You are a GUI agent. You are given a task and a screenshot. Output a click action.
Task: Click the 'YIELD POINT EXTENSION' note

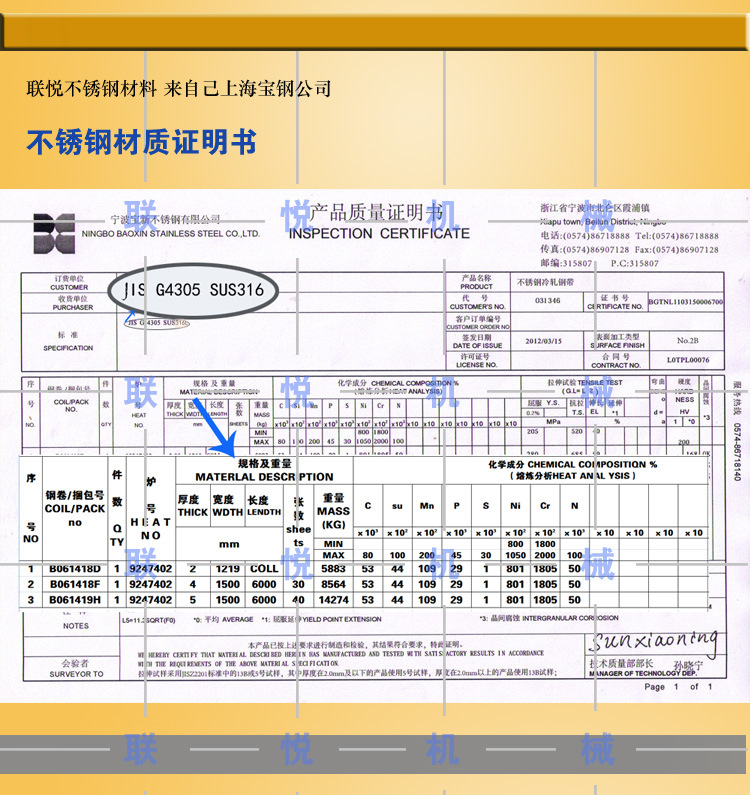click(x=342, y=619)
